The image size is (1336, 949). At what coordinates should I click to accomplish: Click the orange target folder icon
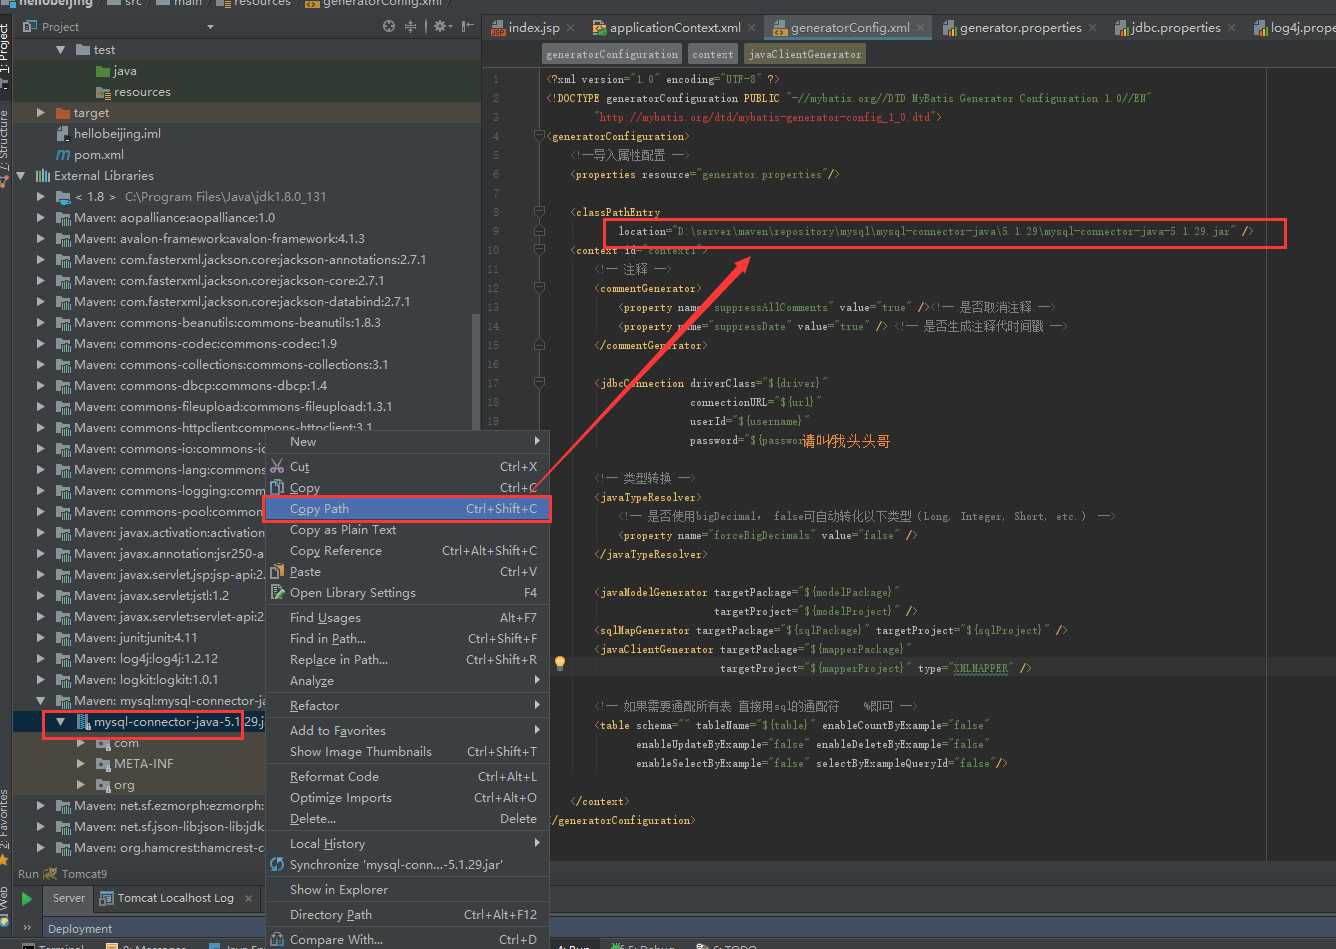point(63,113)
